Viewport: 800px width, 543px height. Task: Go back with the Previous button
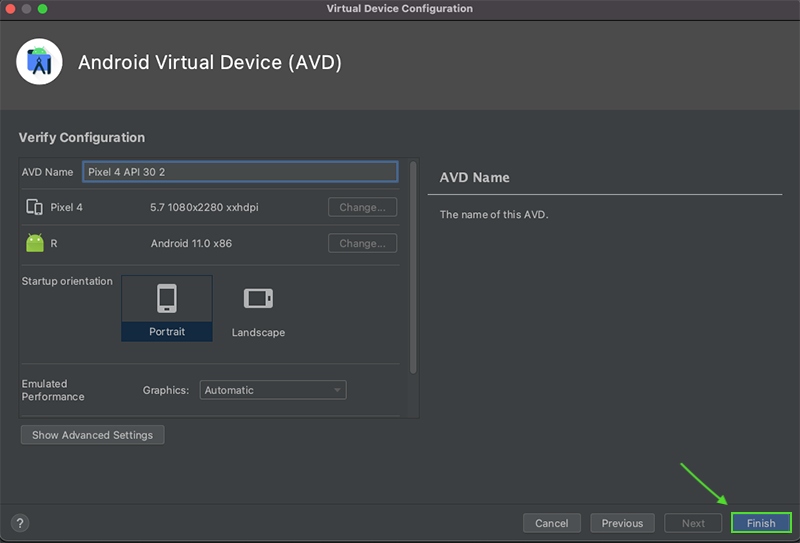622,523
